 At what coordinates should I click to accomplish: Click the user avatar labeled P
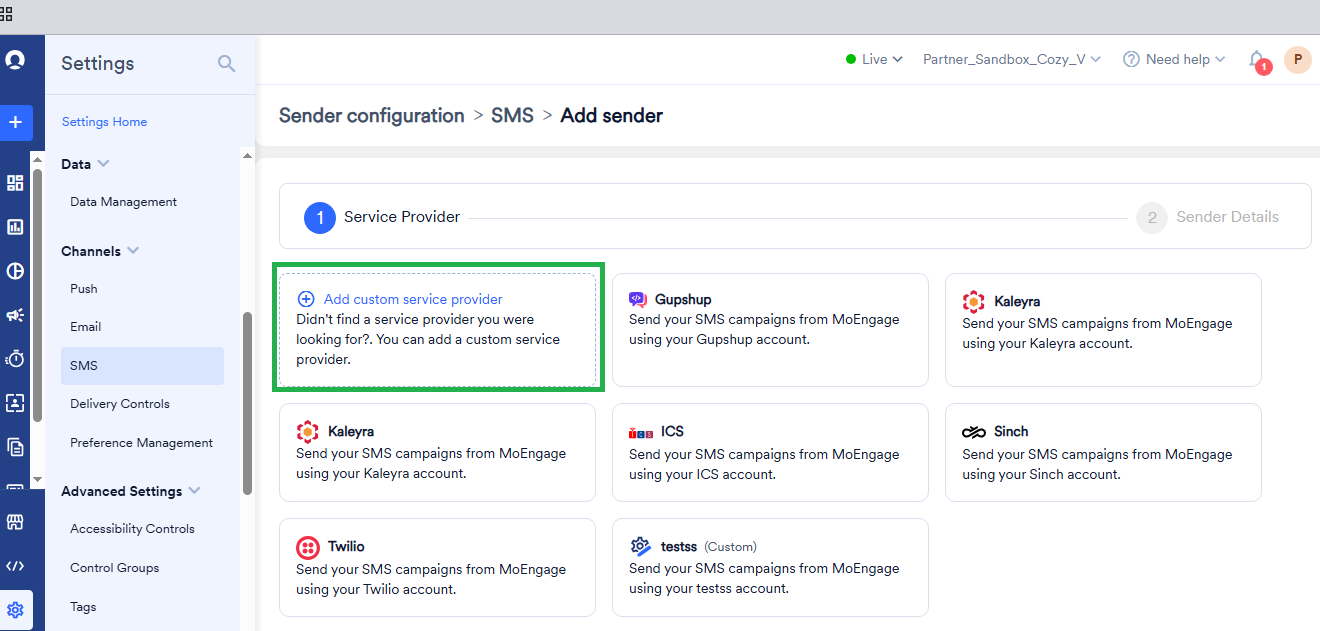tap(1297, 60)
